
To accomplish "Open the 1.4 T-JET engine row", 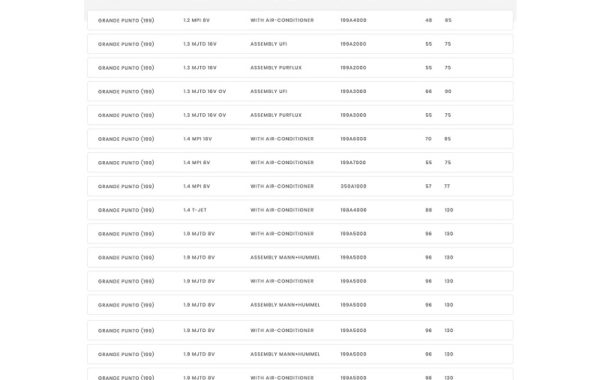I will (300, 210).
